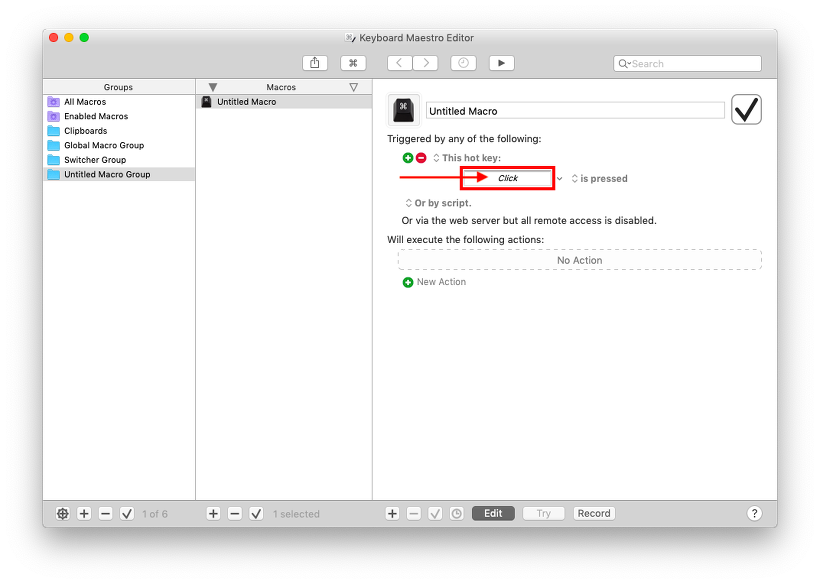Select the Switcher Group folder
The height and width of the screenshot is (584, 820).
coord(119,160)
